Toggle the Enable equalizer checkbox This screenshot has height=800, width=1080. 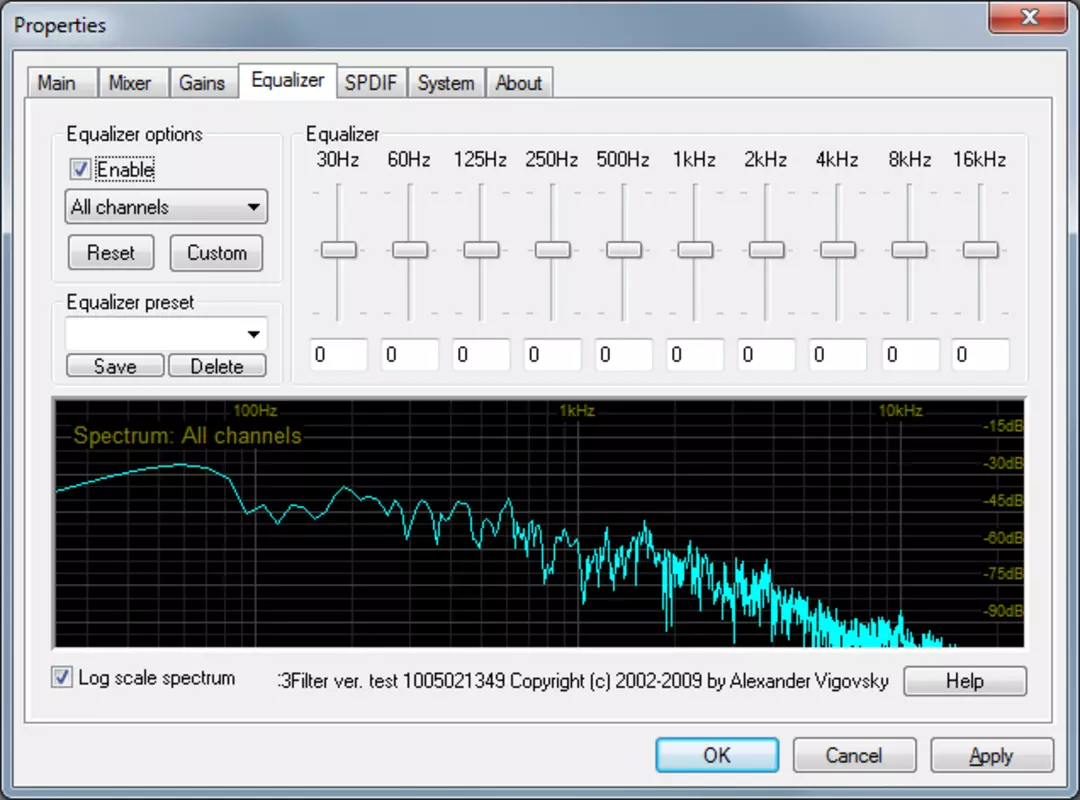point(80,170)
